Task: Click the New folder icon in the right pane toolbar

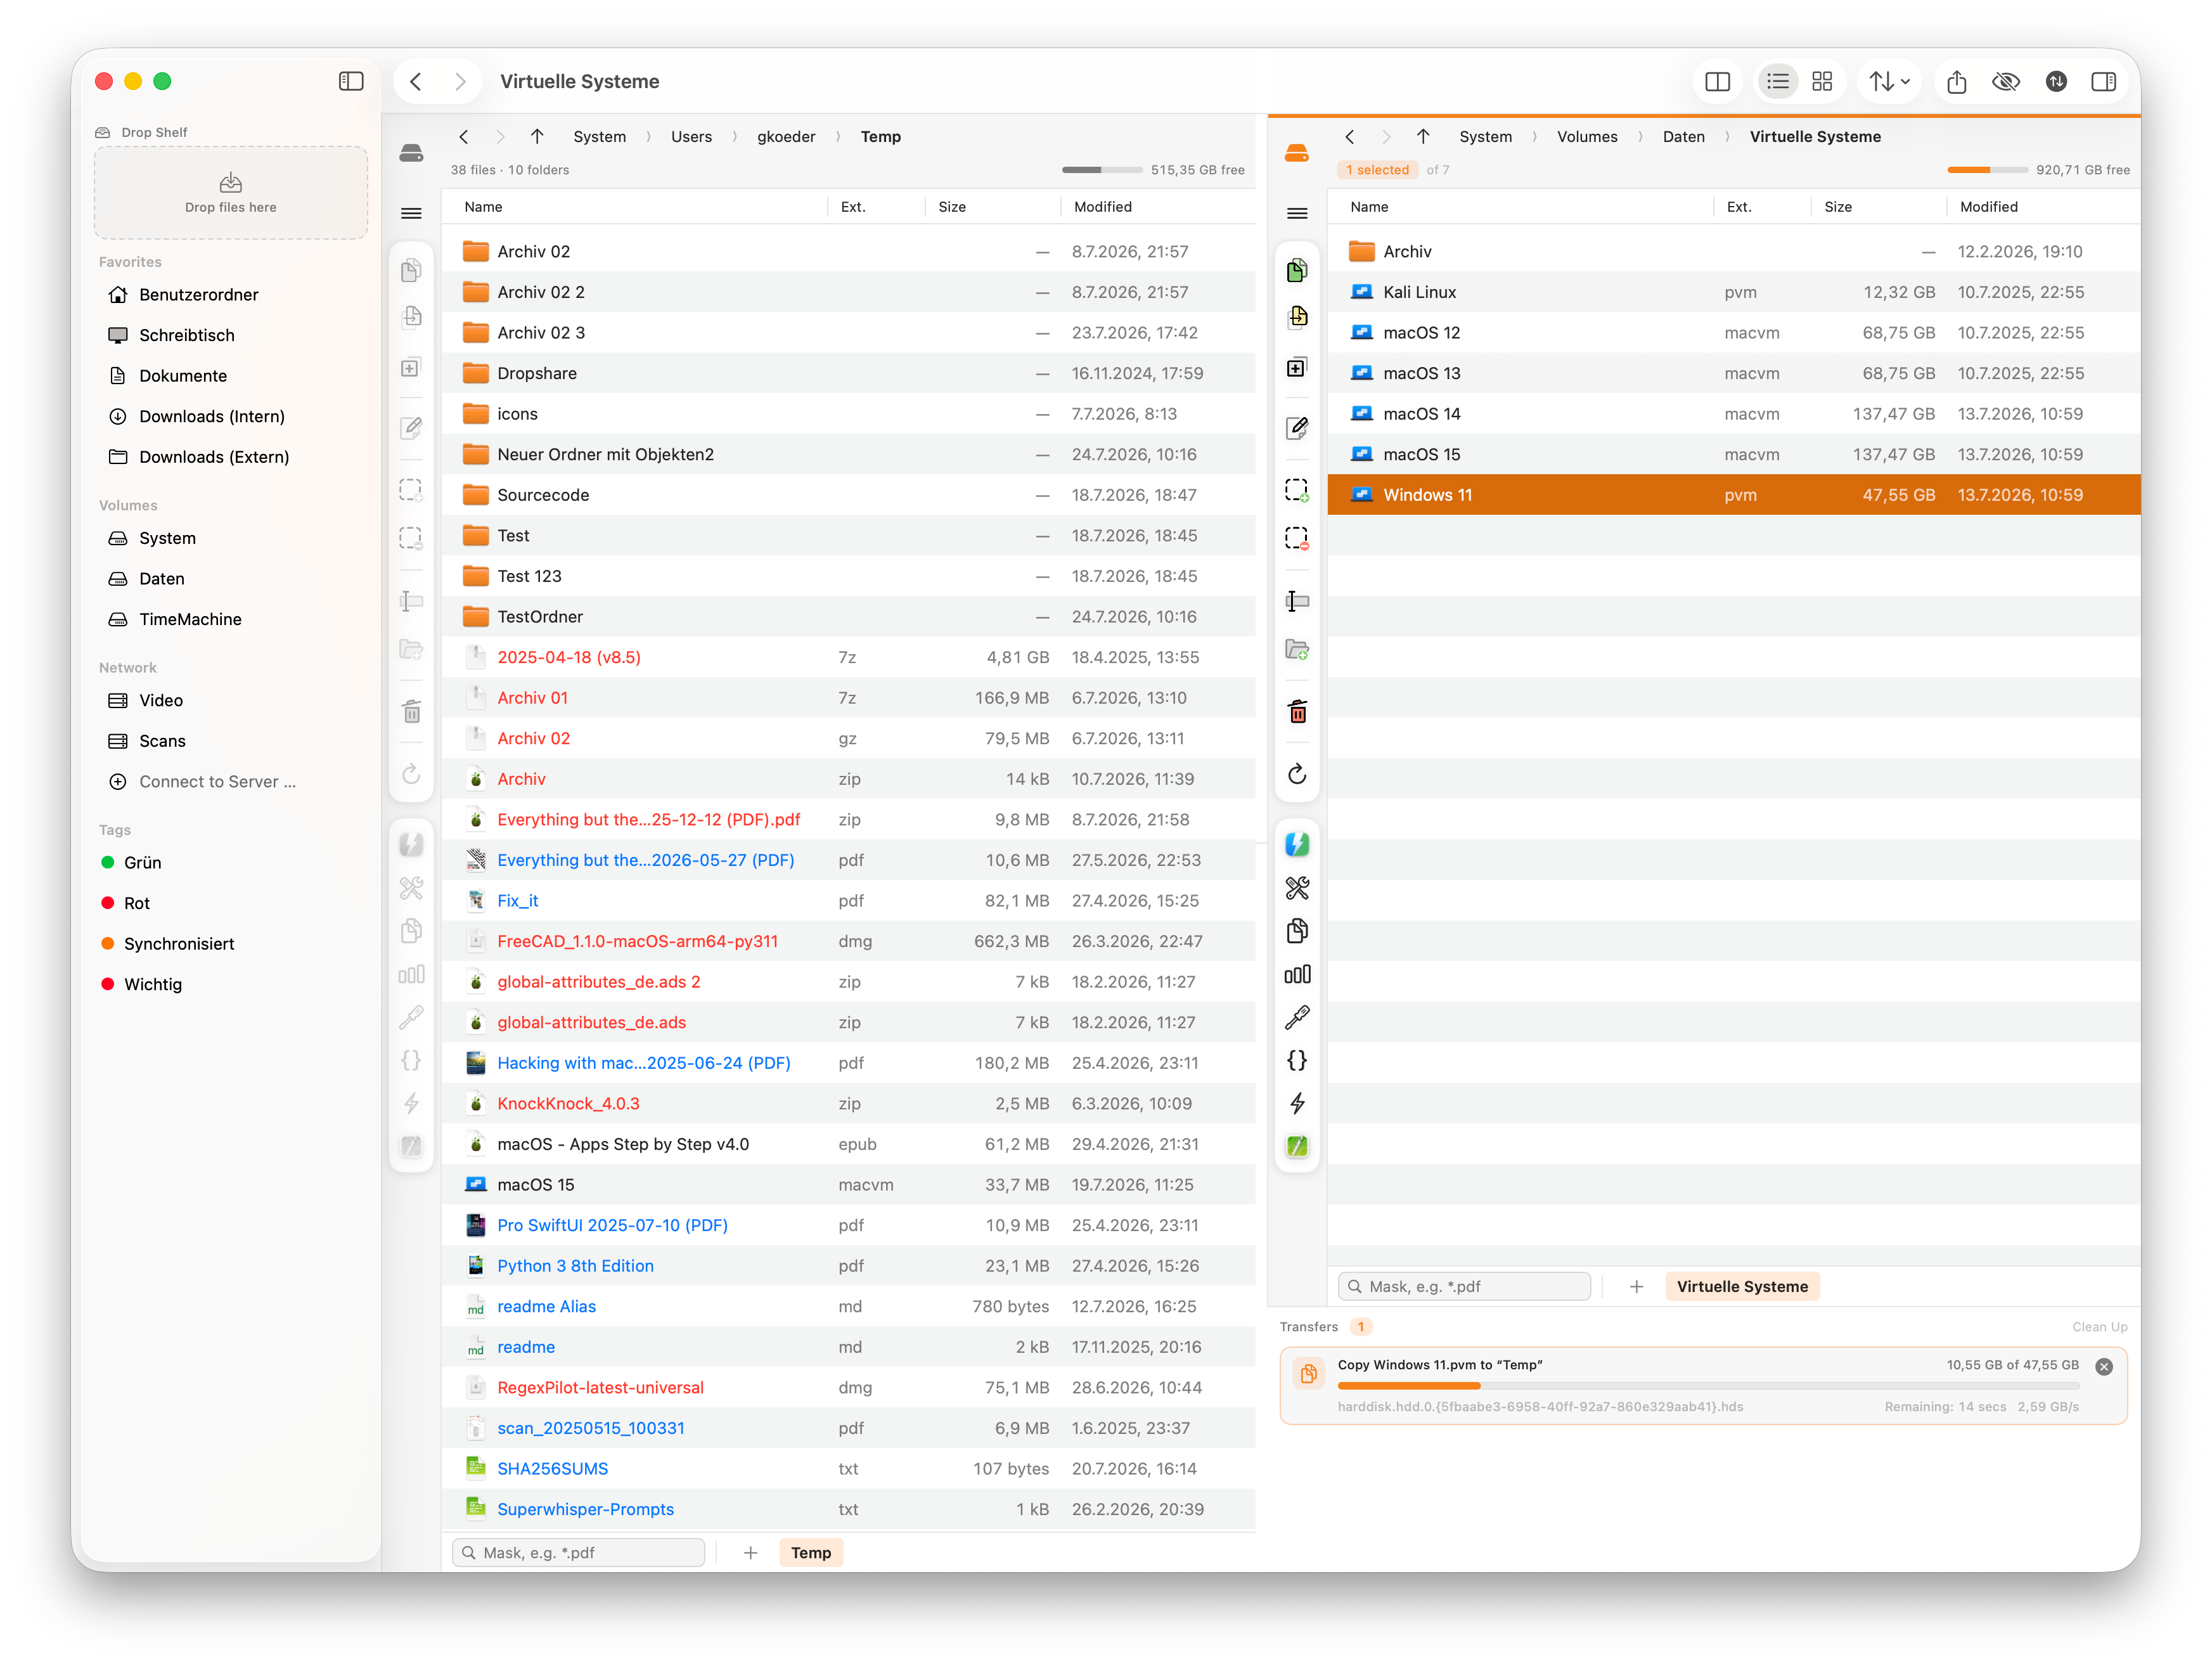Action: (1296, 649)
